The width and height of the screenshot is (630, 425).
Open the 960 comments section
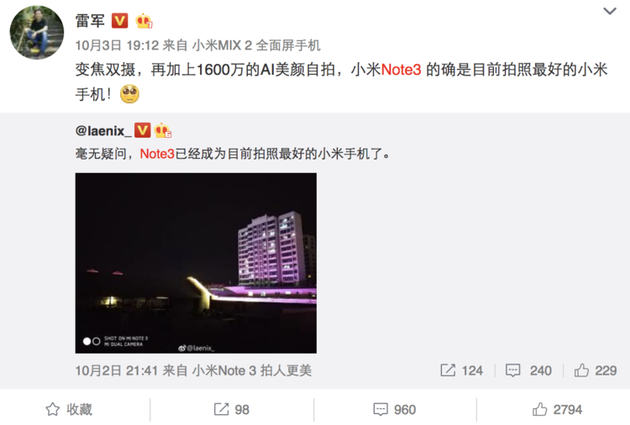395,409
